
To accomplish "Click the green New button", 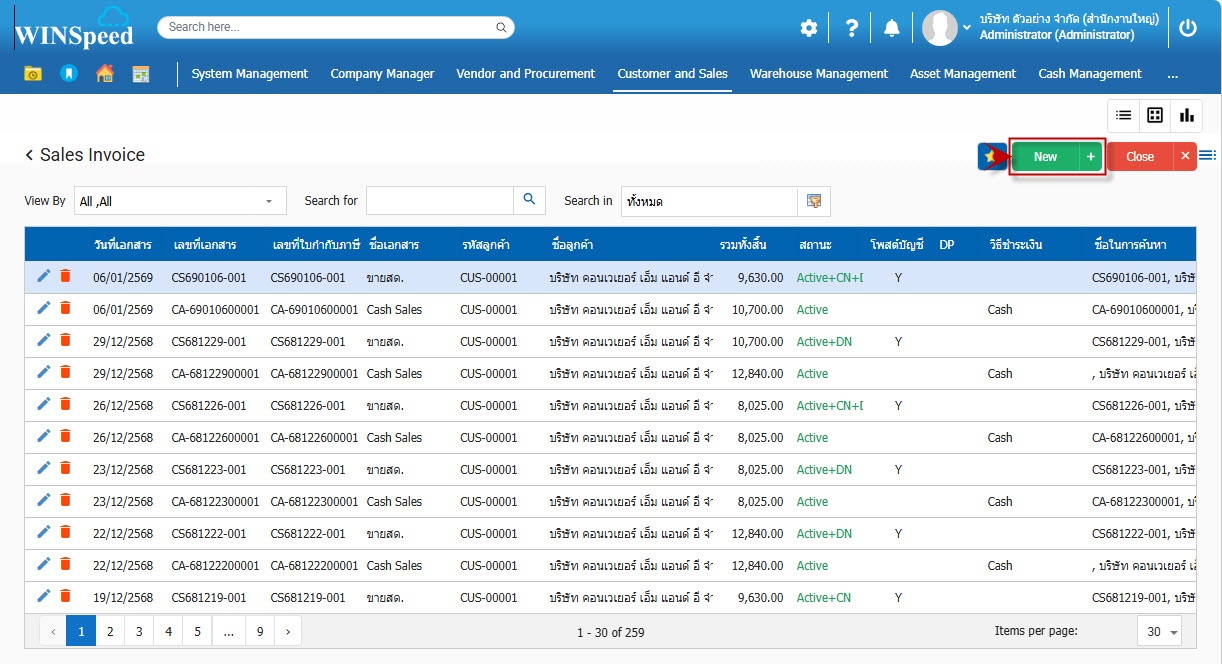I will (x=1045, y=157).
